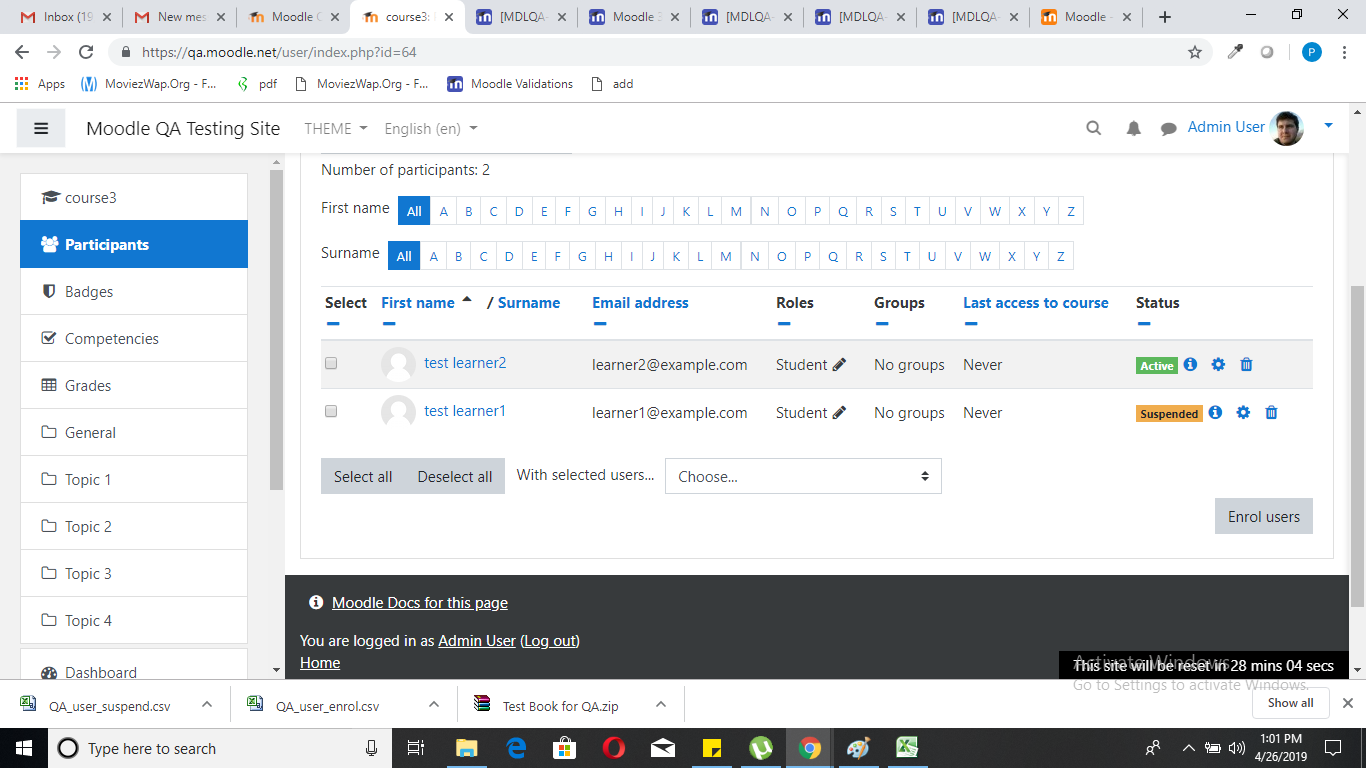Edit role pencil icon for learner2

tap(839, 365)
